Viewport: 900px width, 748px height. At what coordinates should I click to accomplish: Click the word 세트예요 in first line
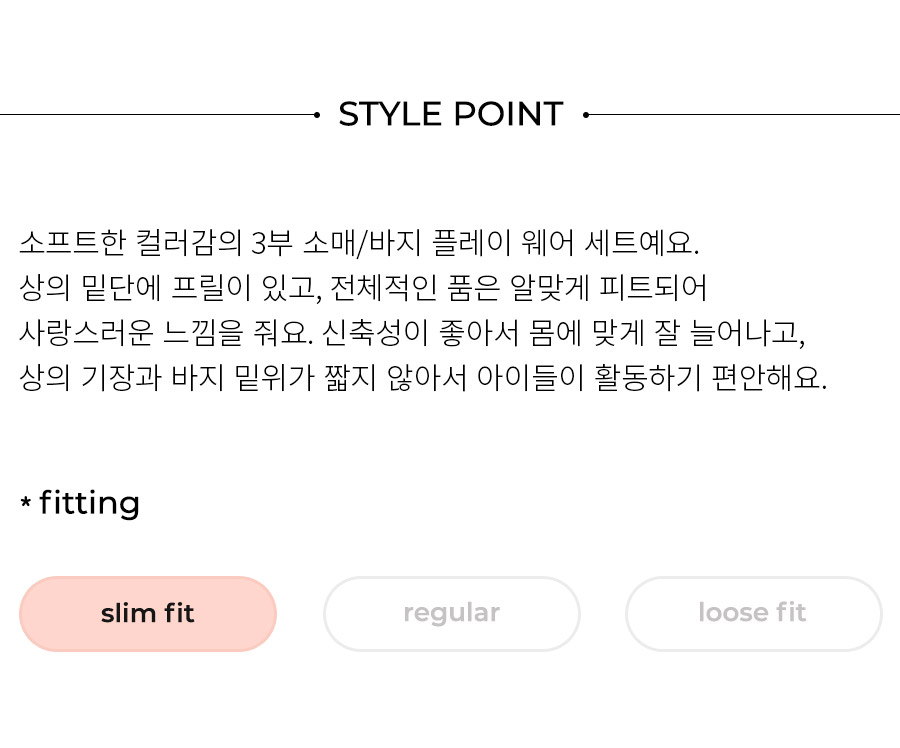pos(642,242)
